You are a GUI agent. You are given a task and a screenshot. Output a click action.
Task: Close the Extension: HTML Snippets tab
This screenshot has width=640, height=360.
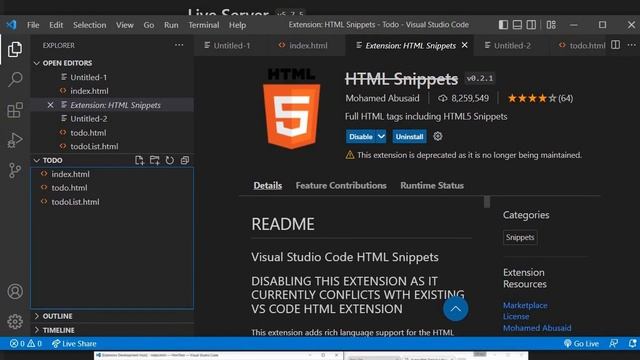click(x=464, y=45)
